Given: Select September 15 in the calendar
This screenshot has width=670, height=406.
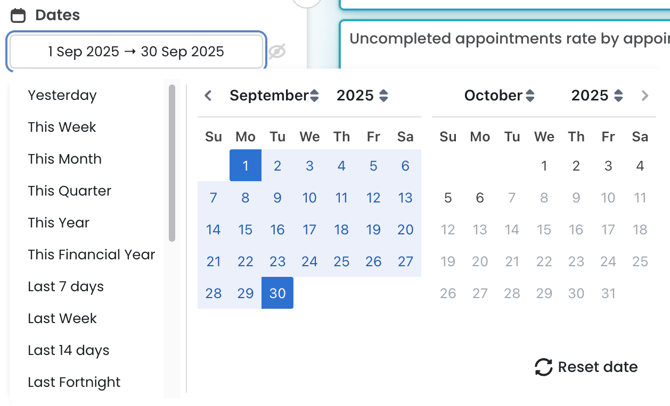Looking at the screenshot, I should (245, 229).
